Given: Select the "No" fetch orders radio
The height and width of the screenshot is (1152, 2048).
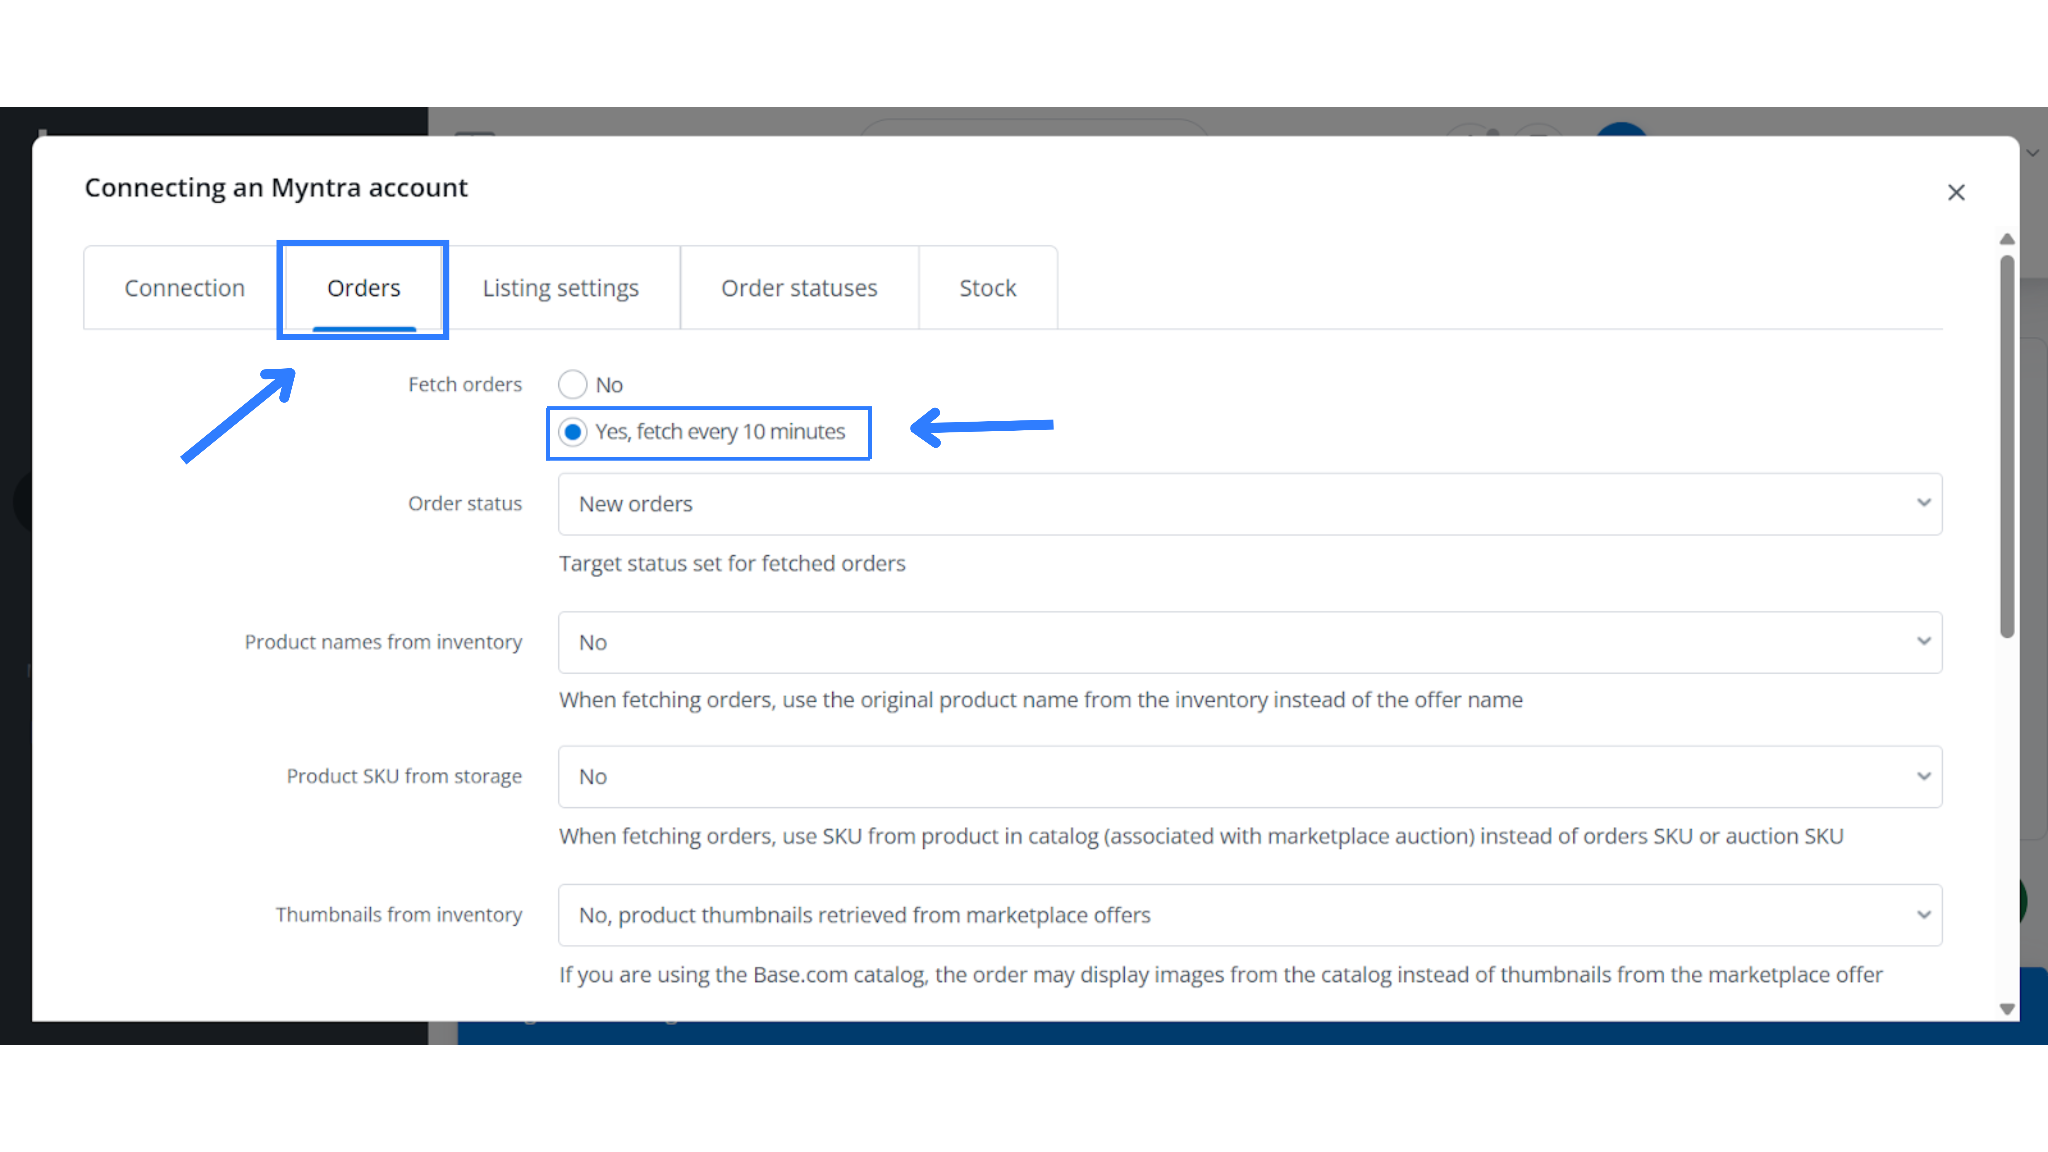Looking at the screenshot, I should 573,384.
